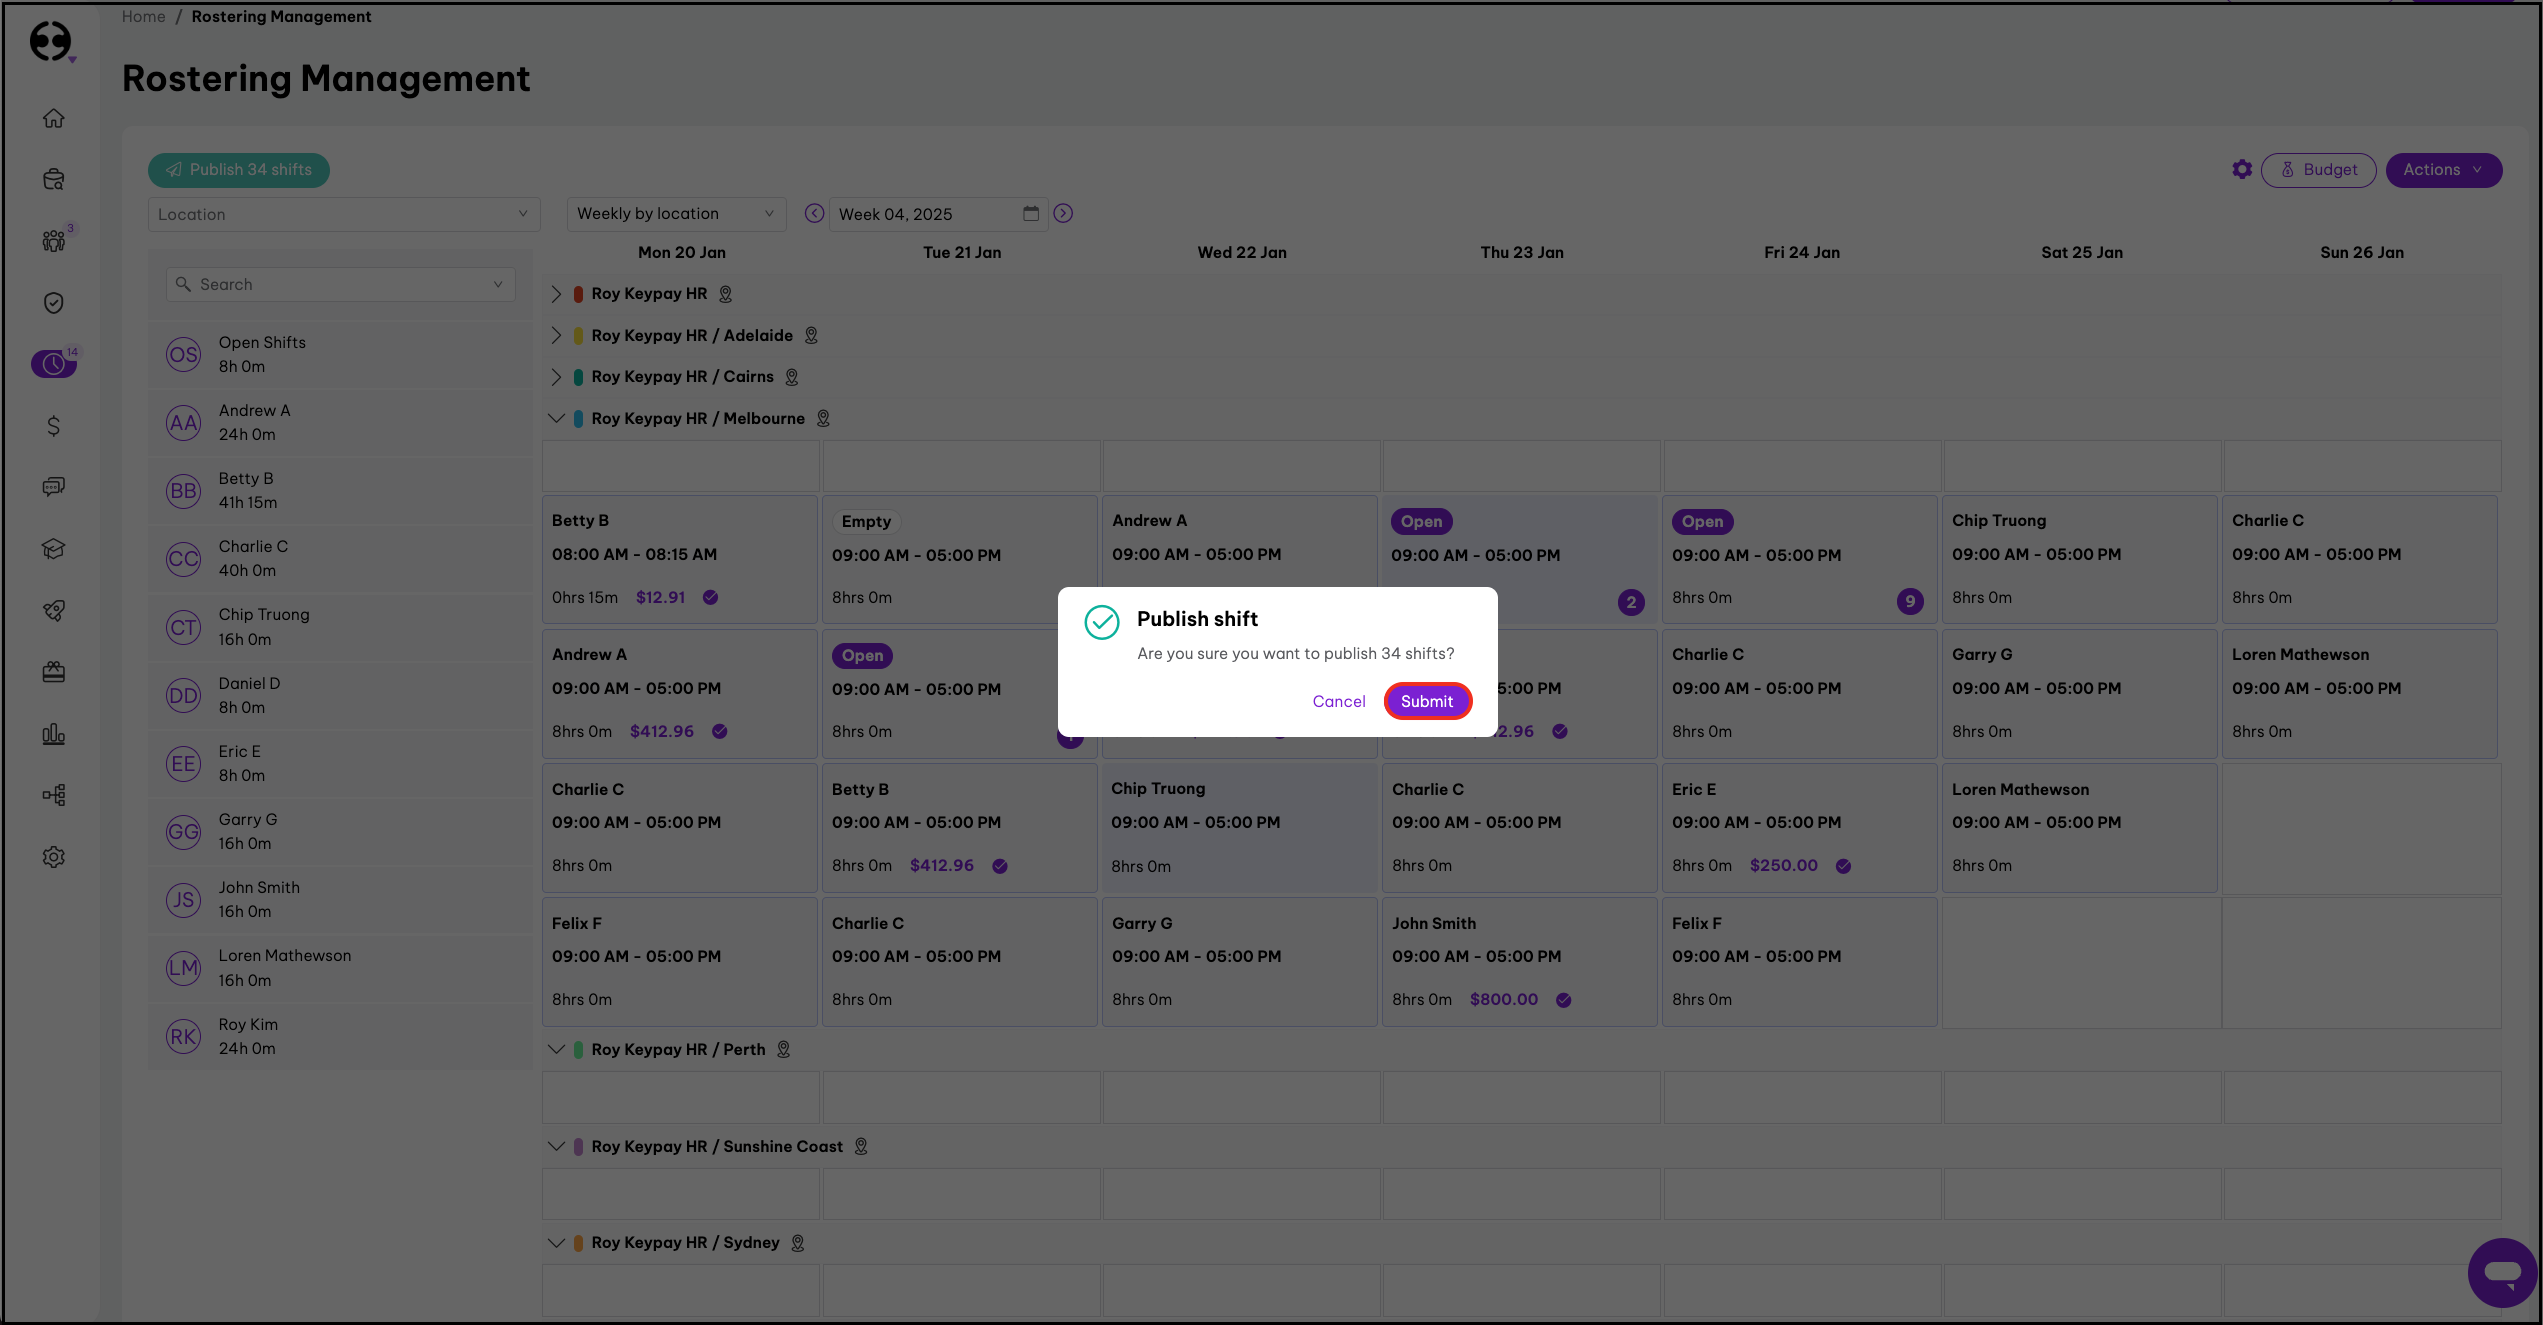The height and width of the screenshot is (1325, 2543).
Task: Click the employee Search field
Action: tap(340, 284)
